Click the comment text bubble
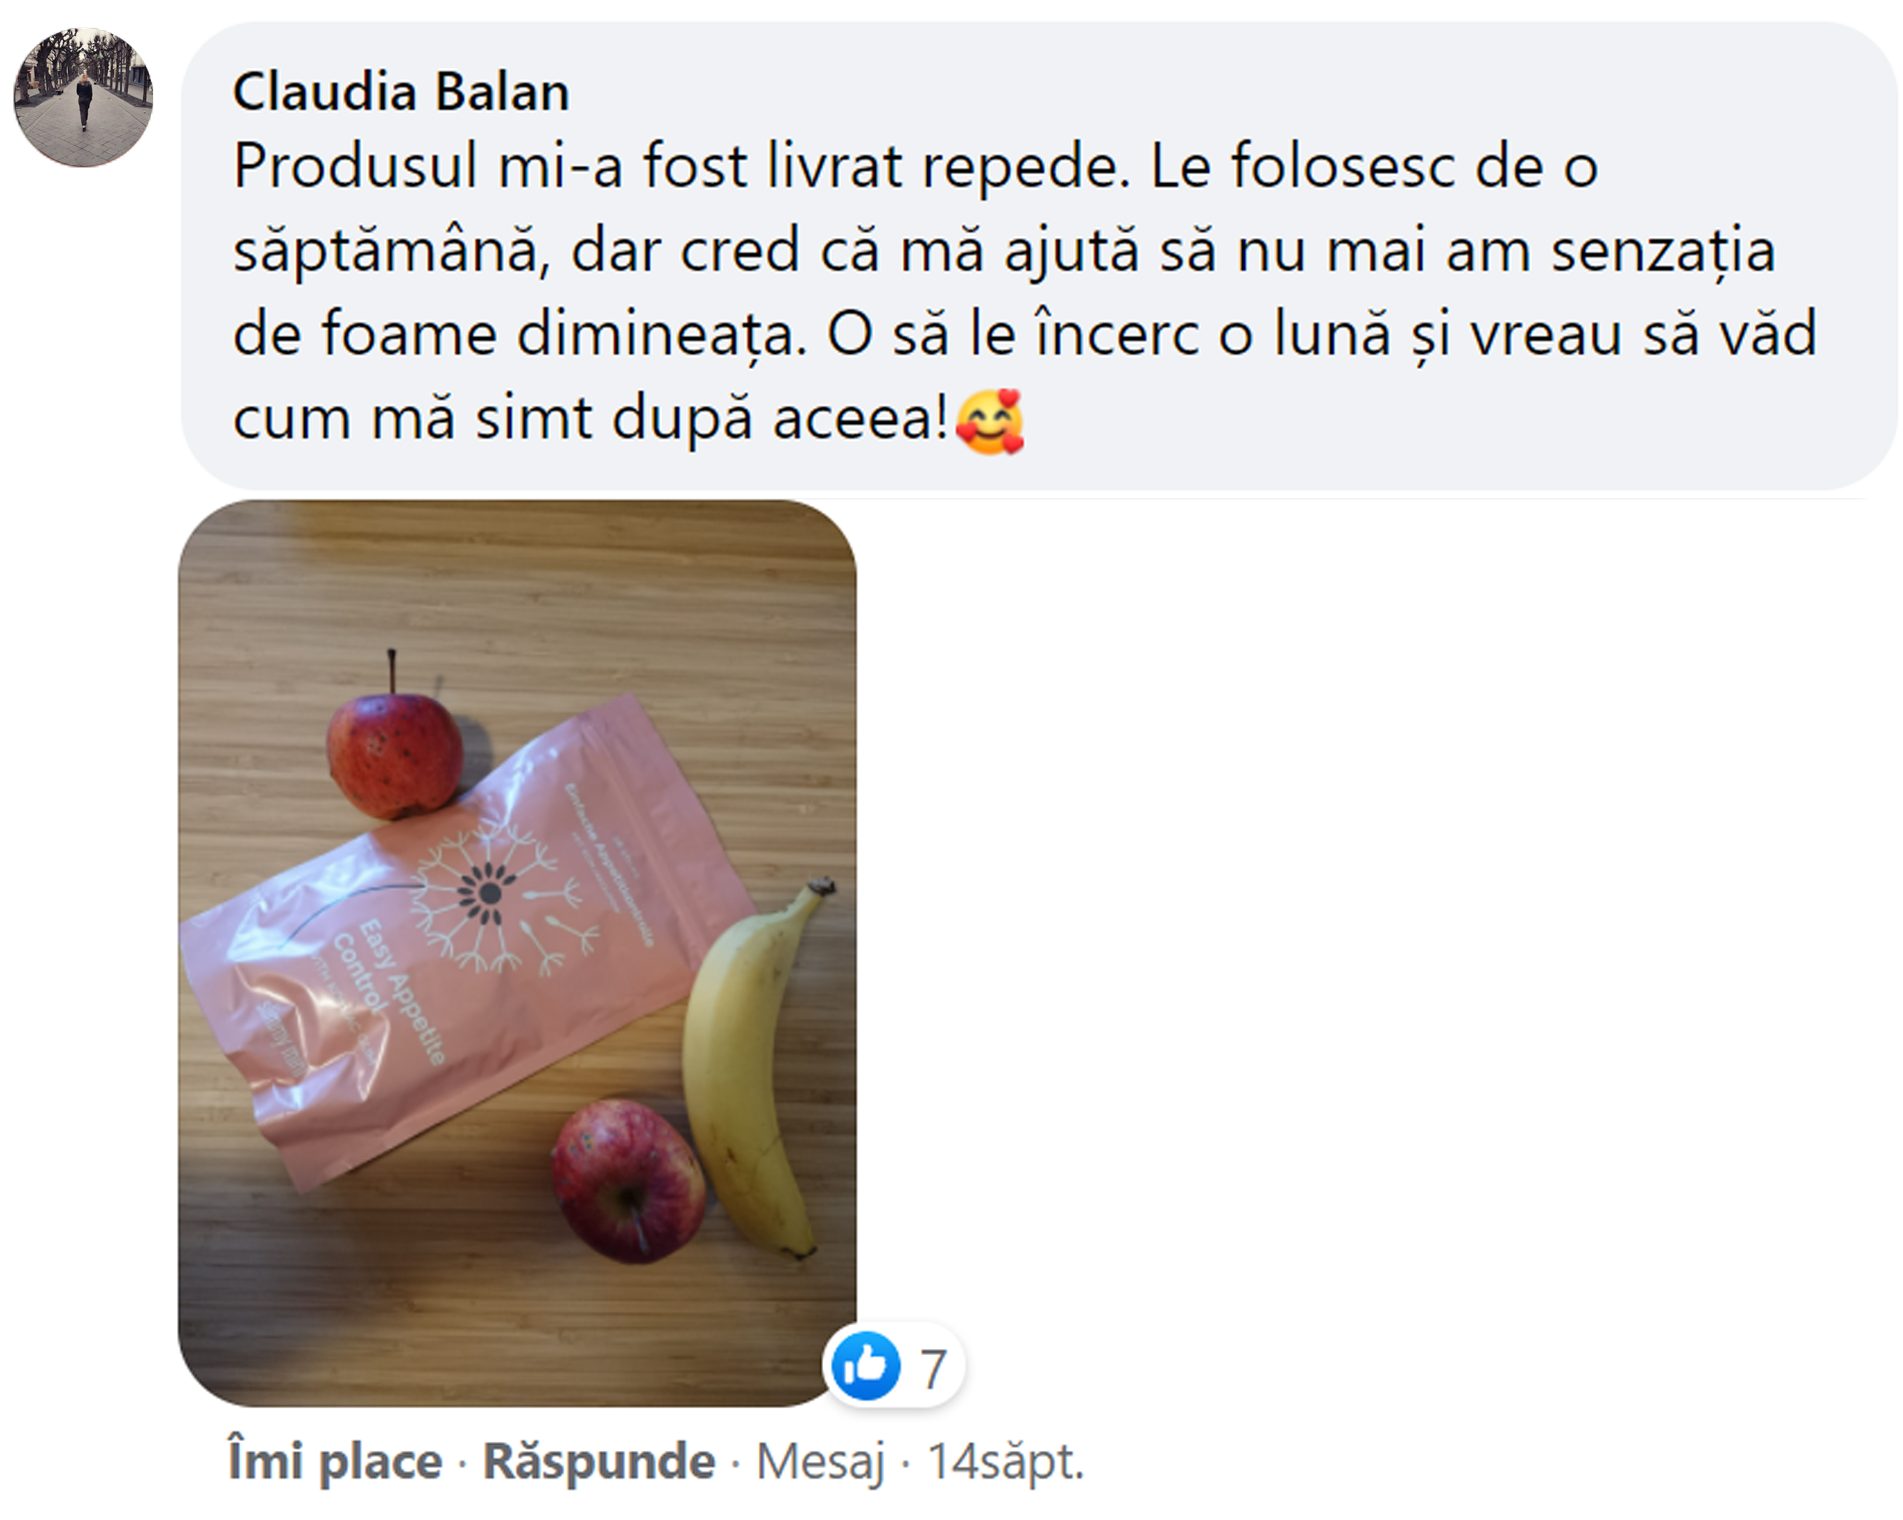The width and height of the screenshot is (1903, 1520). [1039, 256]
